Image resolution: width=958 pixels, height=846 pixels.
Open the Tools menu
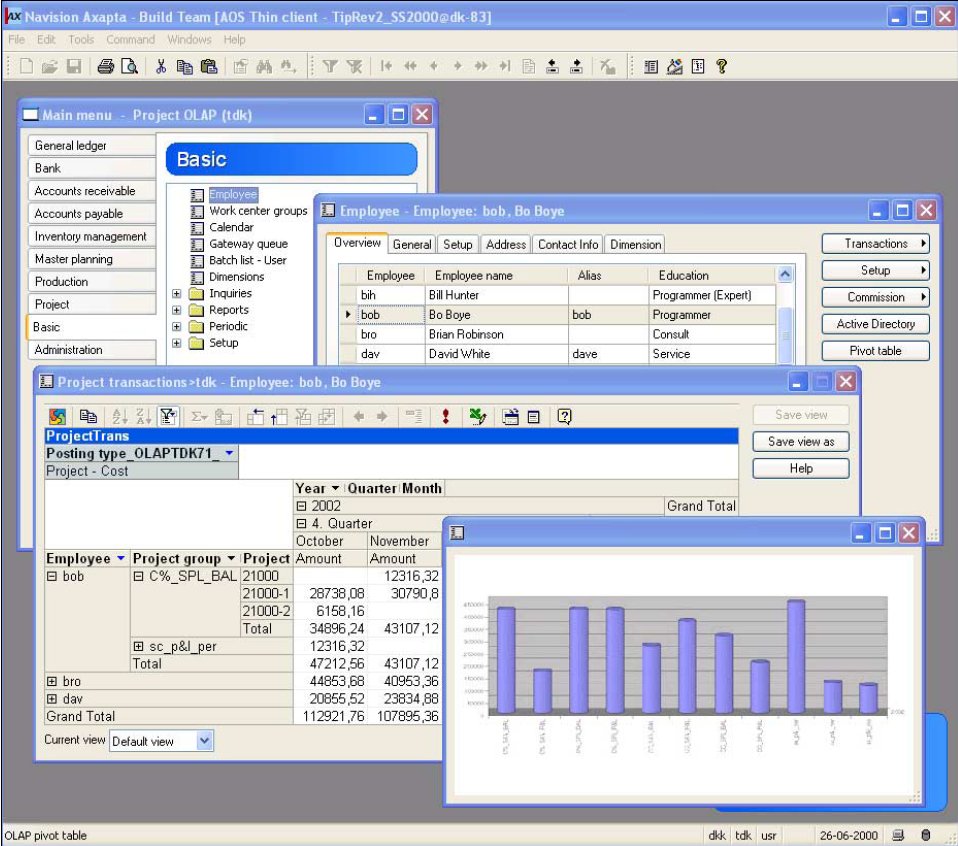point(81,40)
